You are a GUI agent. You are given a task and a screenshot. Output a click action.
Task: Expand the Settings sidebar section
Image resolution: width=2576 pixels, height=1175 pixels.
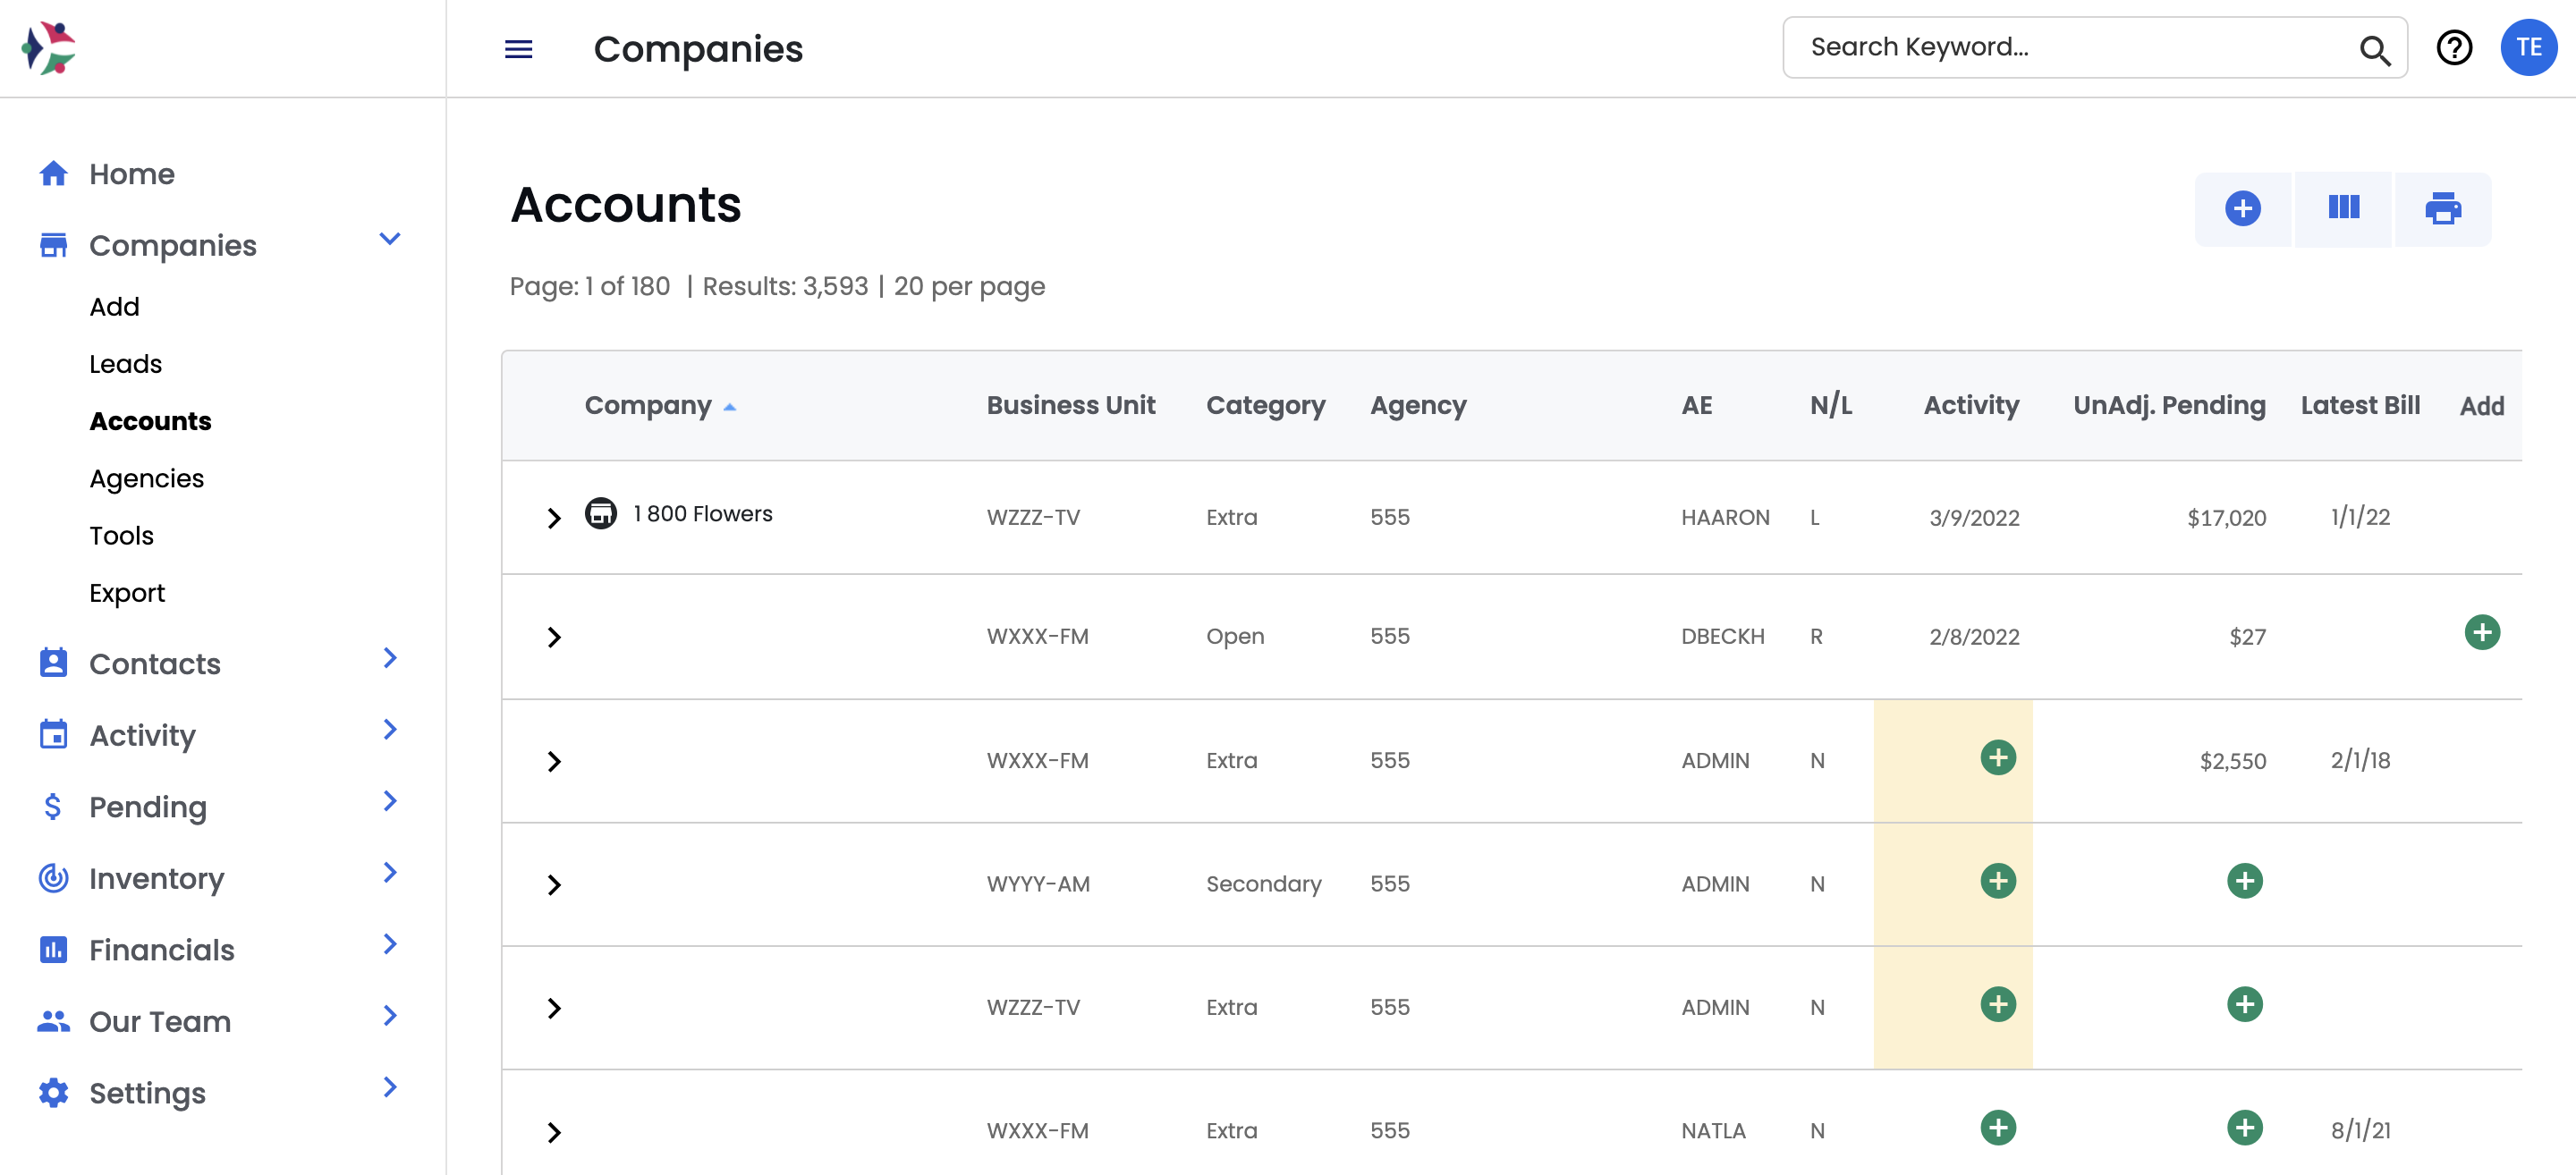(x=390, y=1088)
